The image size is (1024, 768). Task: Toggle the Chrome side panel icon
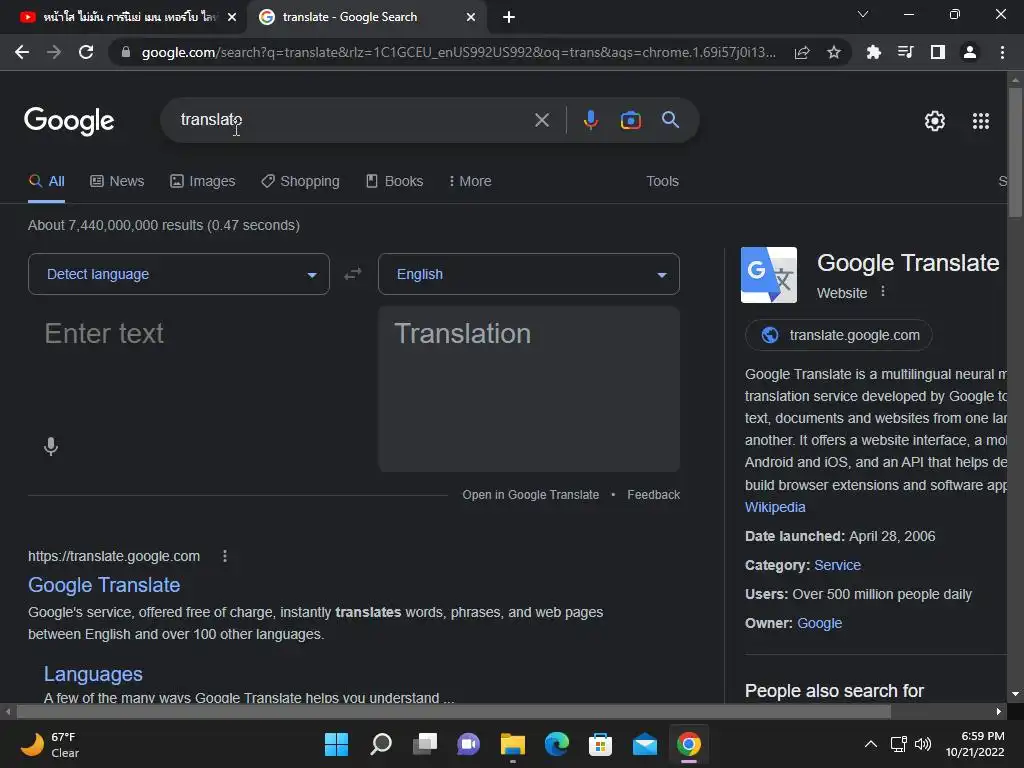[937, 52]
